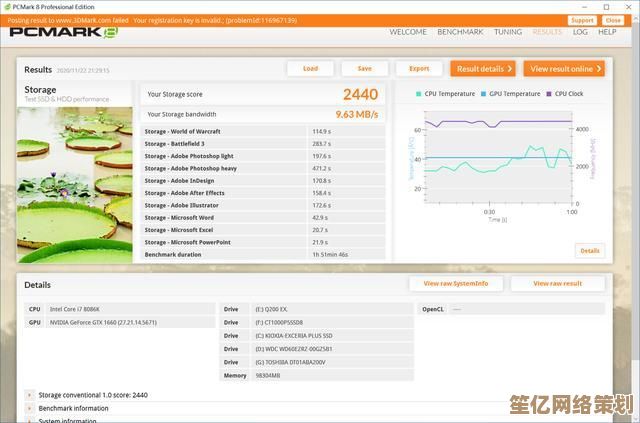Click the CPU Clock legend swatch
This screenshot has height=423, width=640.
[549, 94]
